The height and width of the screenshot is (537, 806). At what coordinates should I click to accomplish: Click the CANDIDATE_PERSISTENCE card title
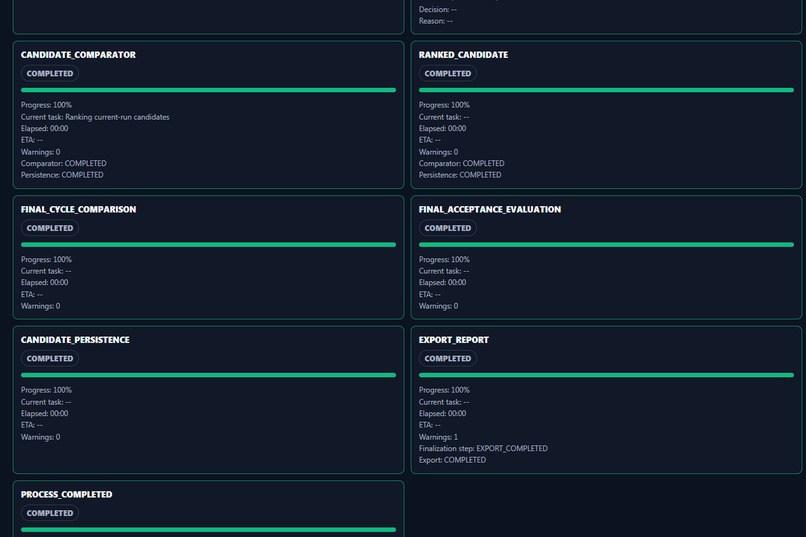tap(75, 340)
